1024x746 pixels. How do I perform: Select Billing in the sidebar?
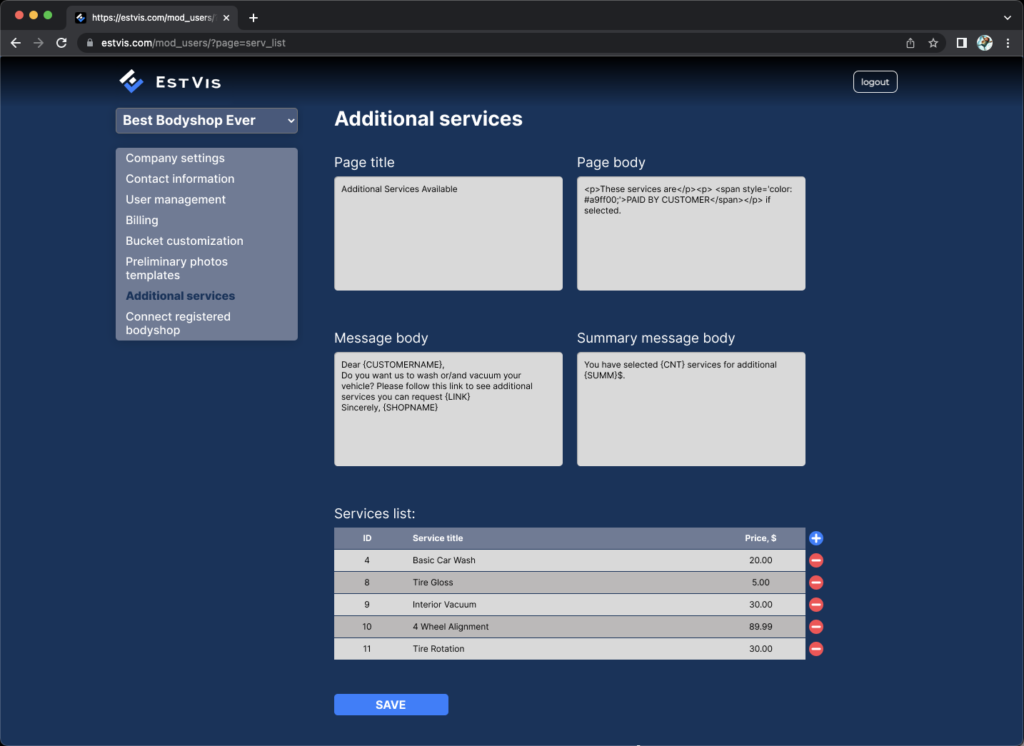(x=142, y=221)
